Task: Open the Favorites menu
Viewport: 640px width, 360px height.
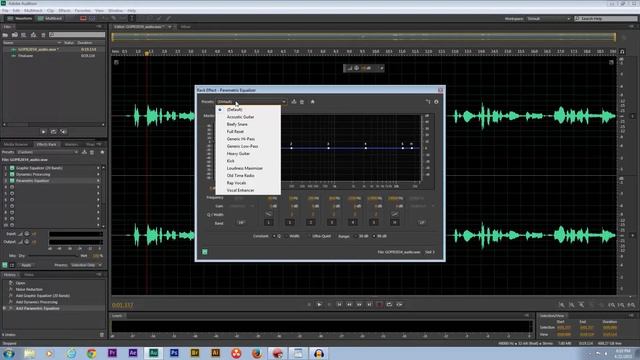Action: (x=83, y=11)
